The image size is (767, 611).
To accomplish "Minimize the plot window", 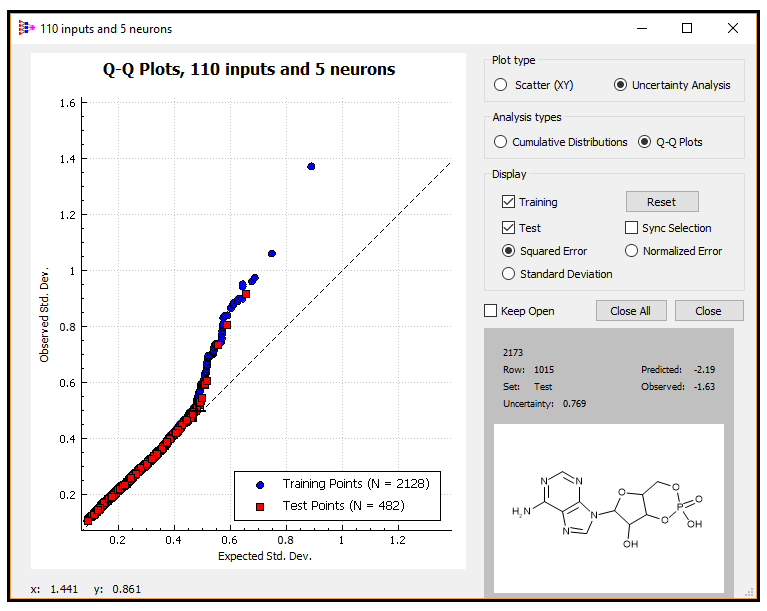I will [642, 28].
